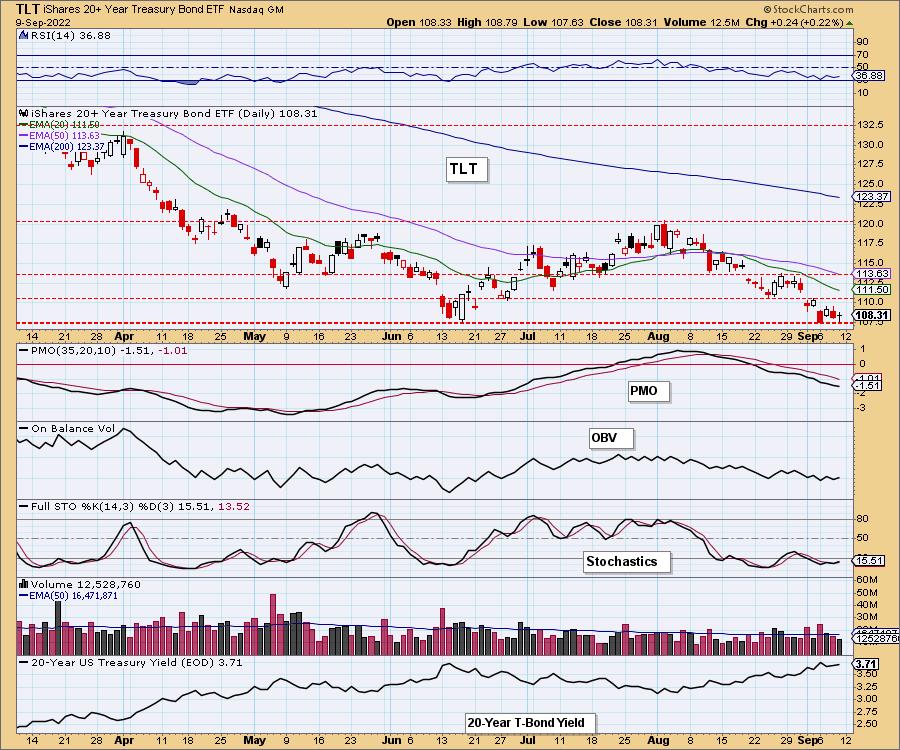Select the EMA(200) 123.37 legend entry
900x750 pixels.
point(61,146)
